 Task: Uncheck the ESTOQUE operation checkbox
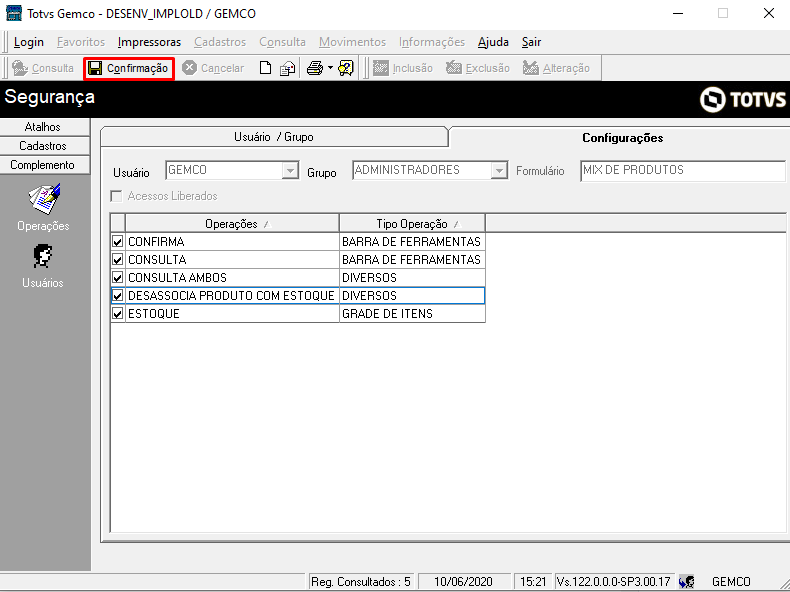click(x=118, y=314)
